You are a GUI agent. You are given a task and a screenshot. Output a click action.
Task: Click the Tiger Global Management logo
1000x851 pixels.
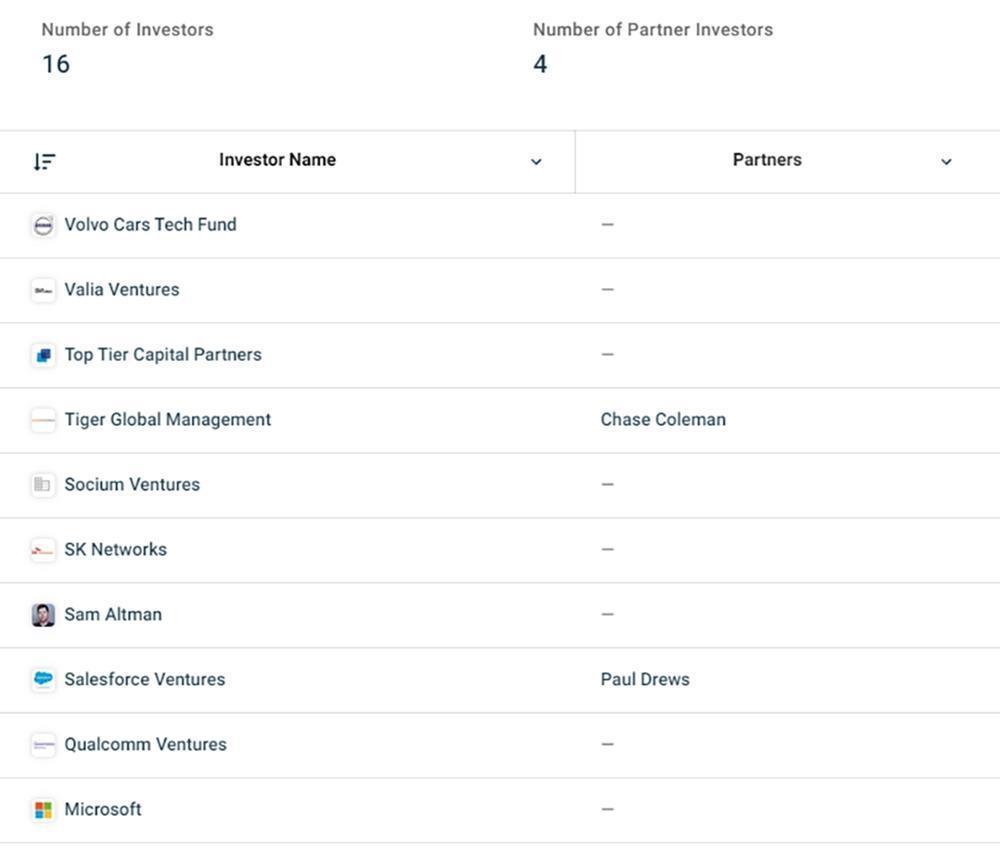click(x=43, y=421)
